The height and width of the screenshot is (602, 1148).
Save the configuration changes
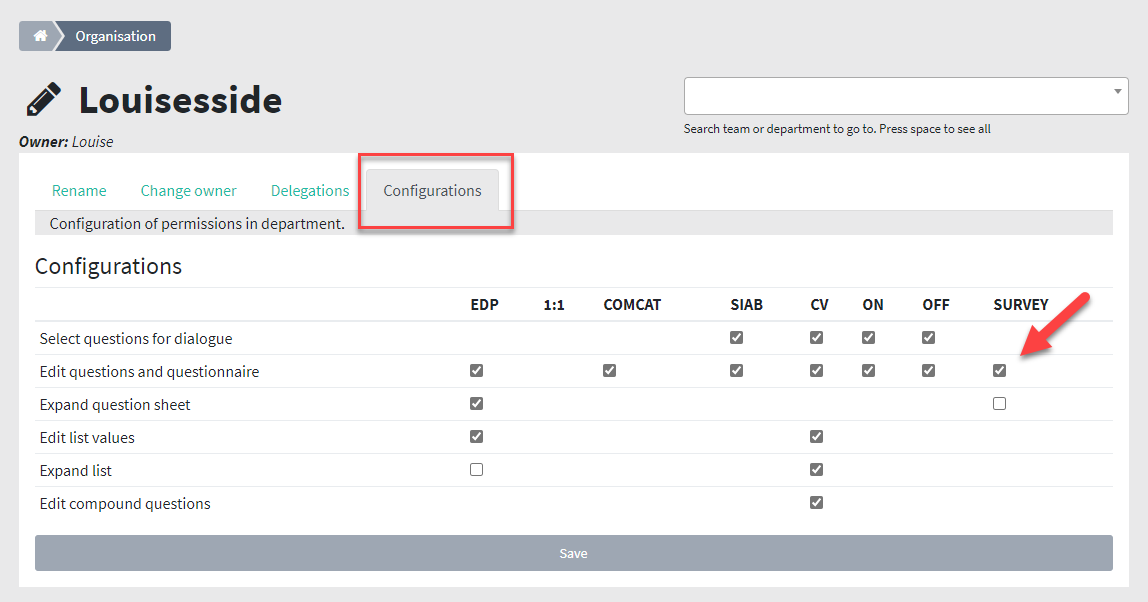point(574,553)
